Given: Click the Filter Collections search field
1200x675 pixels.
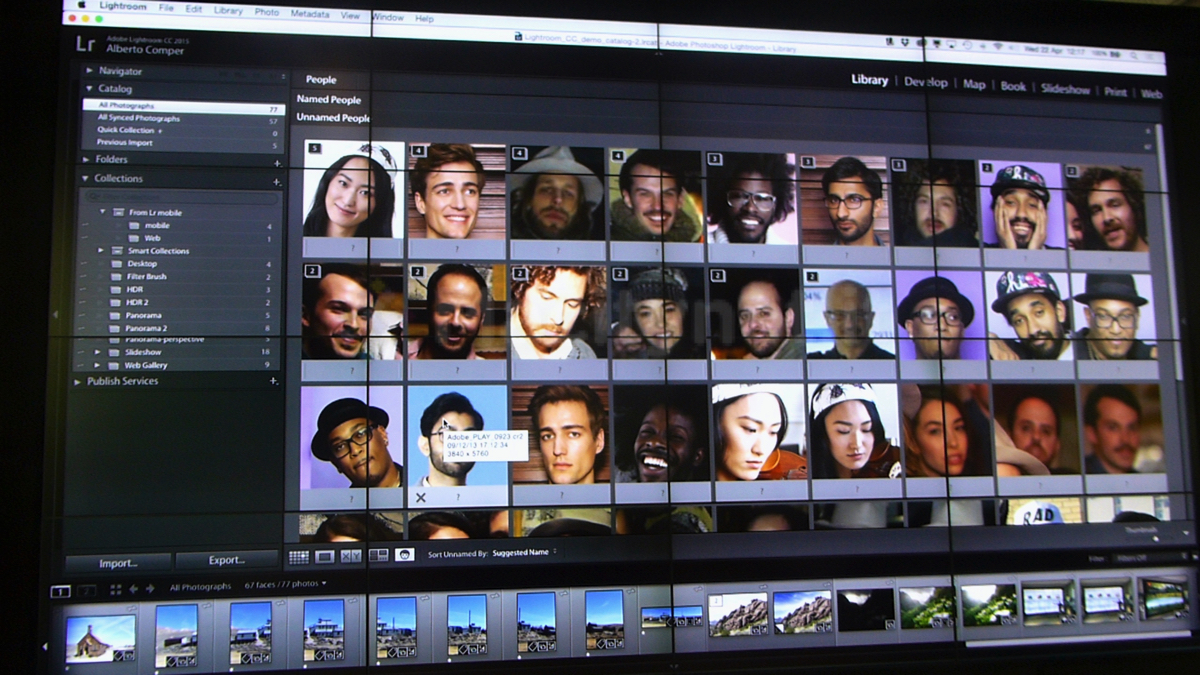Looking at the screenshot, I should point(180,198).
